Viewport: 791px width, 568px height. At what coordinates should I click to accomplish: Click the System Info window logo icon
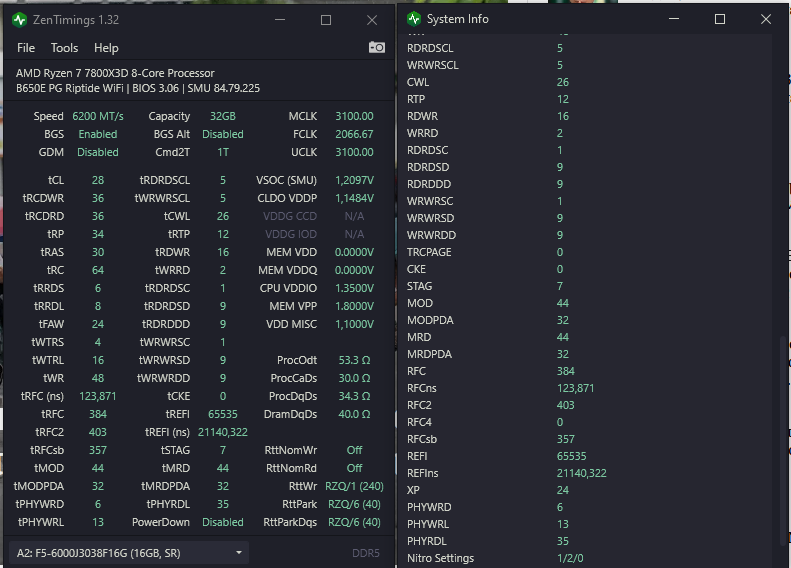[414, 19]
